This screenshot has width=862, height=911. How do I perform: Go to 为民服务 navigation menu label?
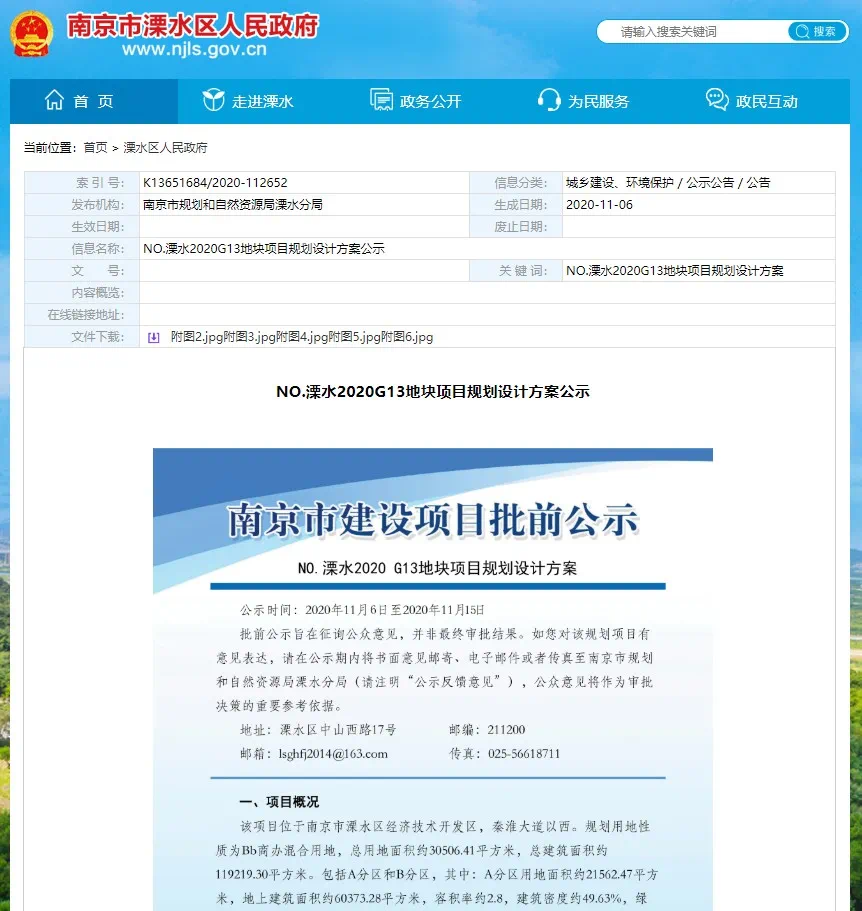[598, 102]
